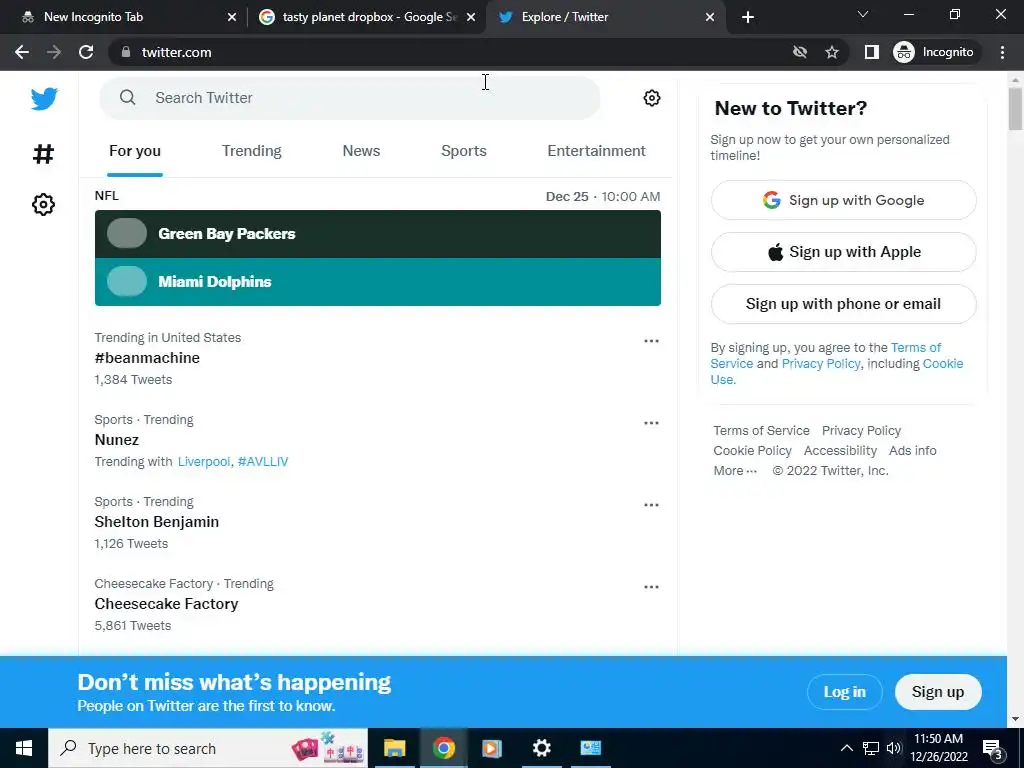Reload the Twitter page

pyautogui.click(x=86, y=52)
